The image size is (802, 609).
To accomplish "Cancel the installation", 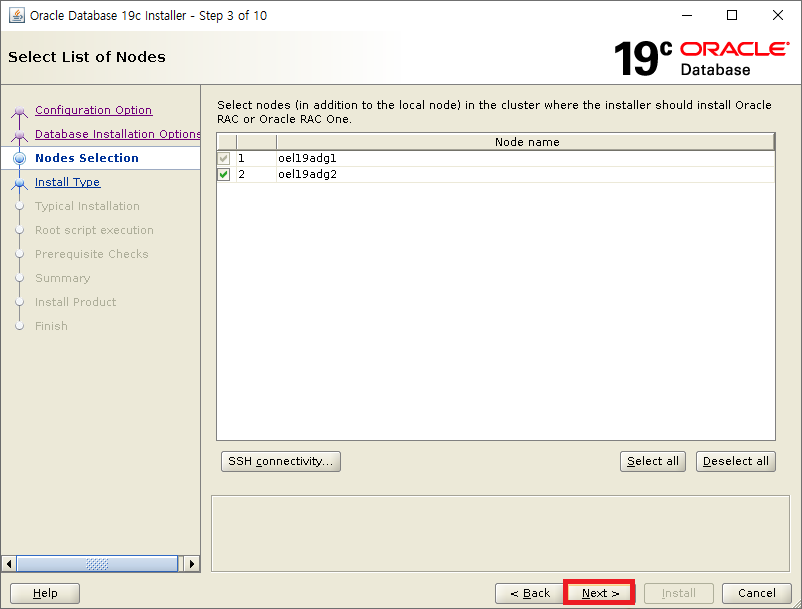I will pos(756,593).
